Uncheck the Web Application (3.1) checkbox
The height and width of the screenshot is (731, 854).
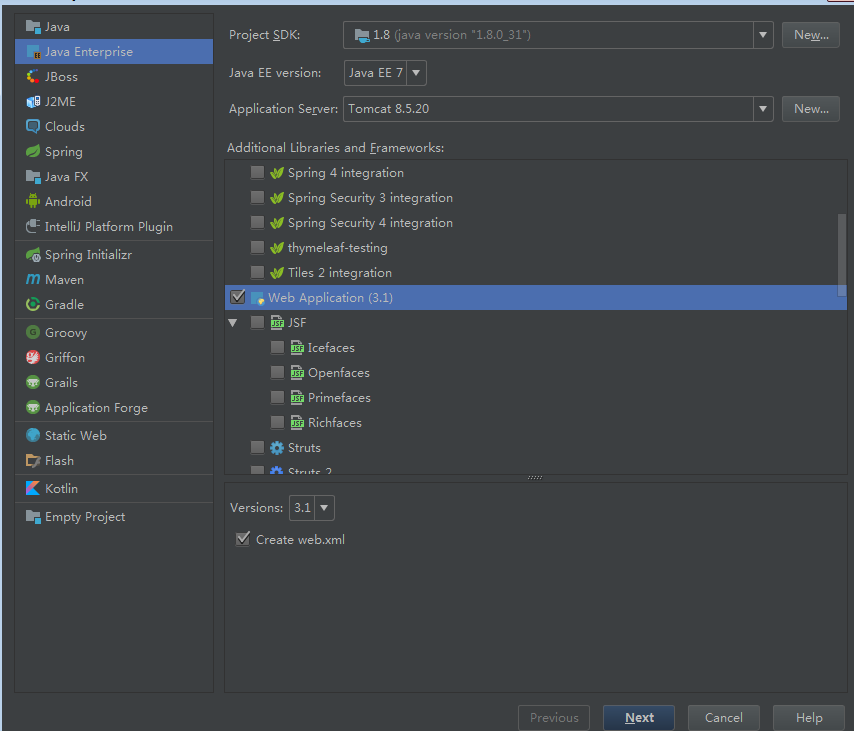(x=238, y=297)
